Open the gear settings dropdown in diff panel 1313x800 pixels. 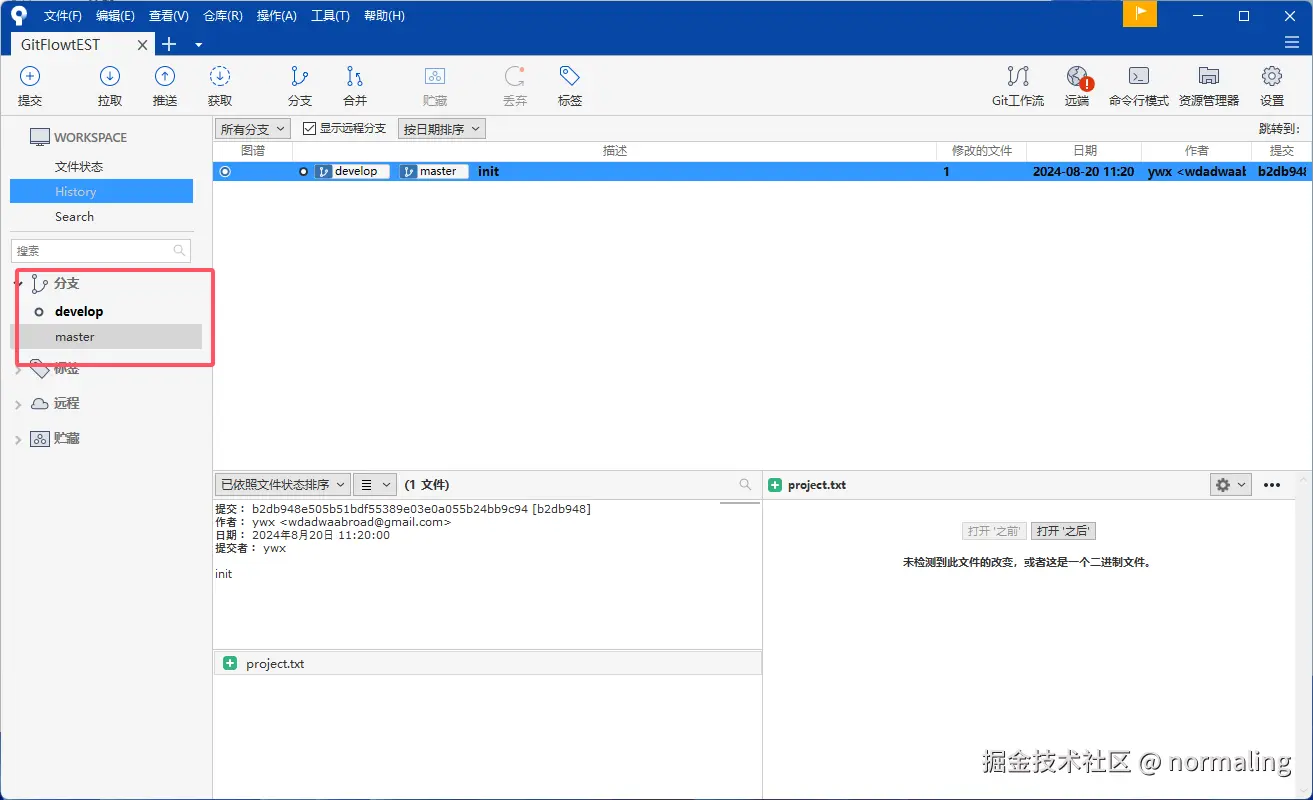[1230, 484]
